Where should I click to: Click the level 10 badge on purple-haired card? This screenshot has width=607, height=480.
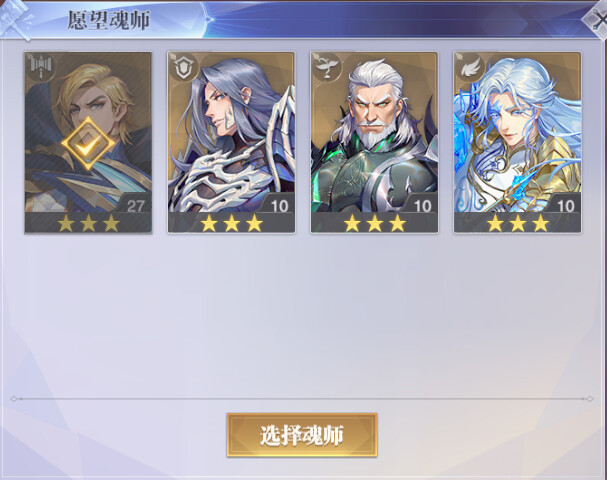279,206
